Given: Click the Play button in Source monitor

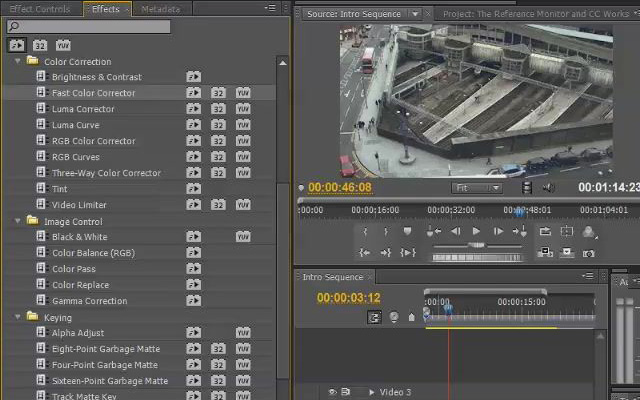Looking at the screenshot, I should pyautogui.click(x=476, y=231).
